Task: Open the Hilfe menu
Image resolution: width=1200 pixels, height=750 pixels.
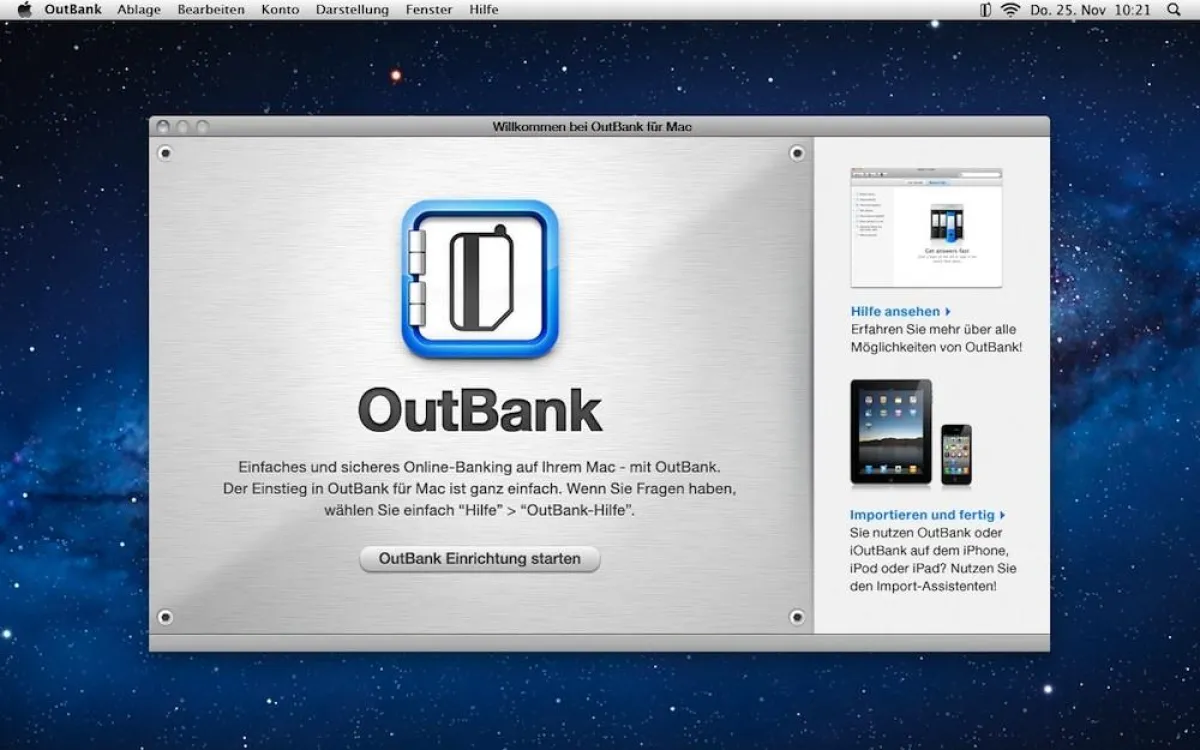Action: point(484,9)
